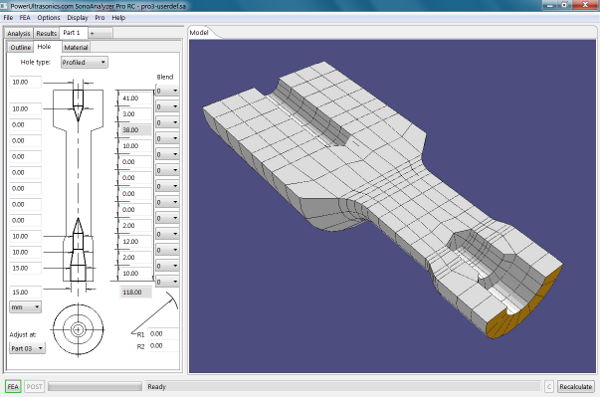The width and height of the screenshot is (600, 397).
Task: Open the Hole type Profiled dropdown
Action: pos(84,62)
